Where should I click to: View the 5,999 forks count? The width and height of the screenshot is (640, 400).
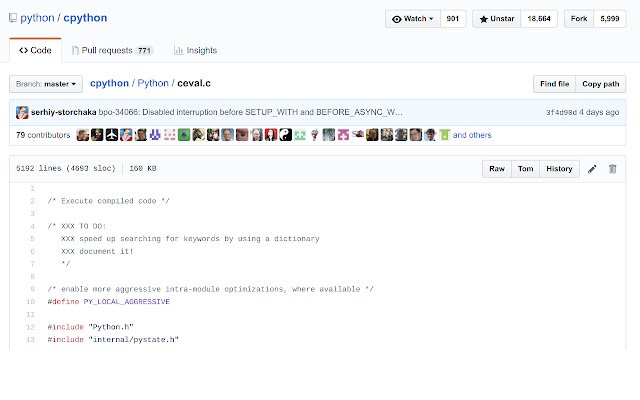point(610,19)
